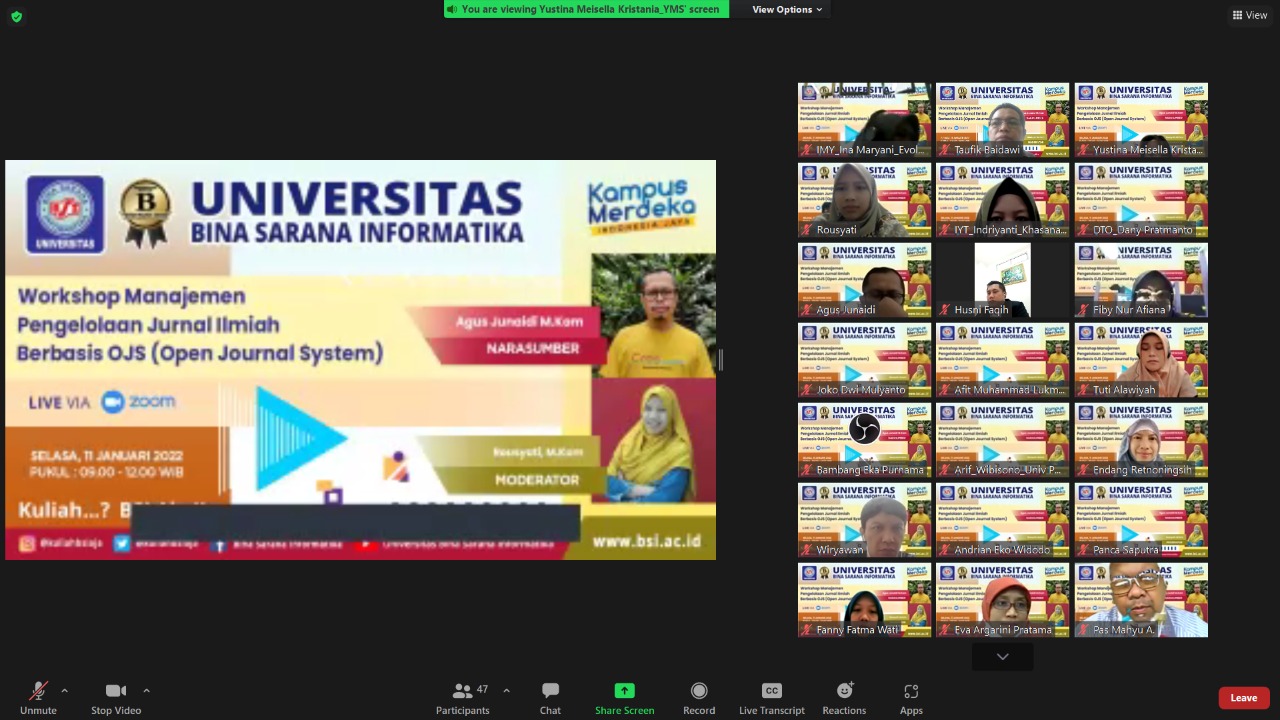Select Taufik Baidawi's video tile

tap(1002, 120)
